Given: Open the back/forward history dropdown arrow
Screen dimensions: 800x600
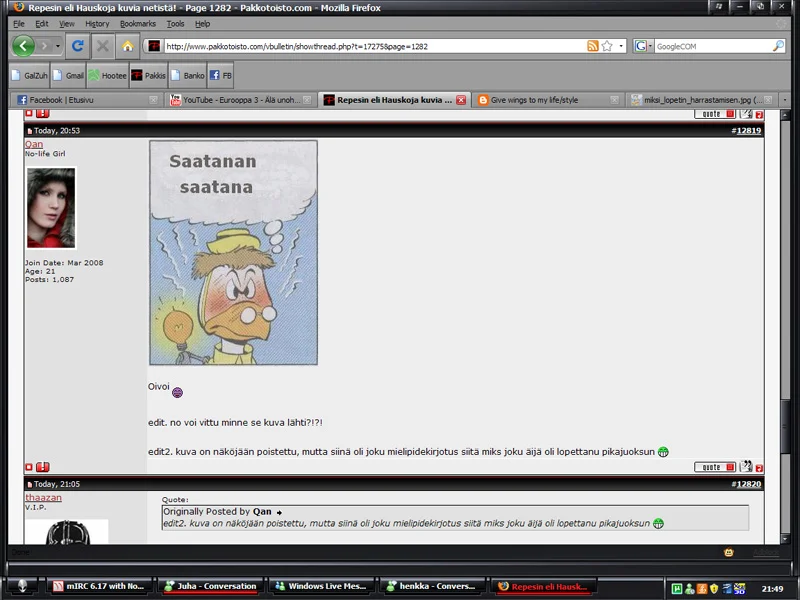Looking at the screenshot, I should (x=57, y=46).
